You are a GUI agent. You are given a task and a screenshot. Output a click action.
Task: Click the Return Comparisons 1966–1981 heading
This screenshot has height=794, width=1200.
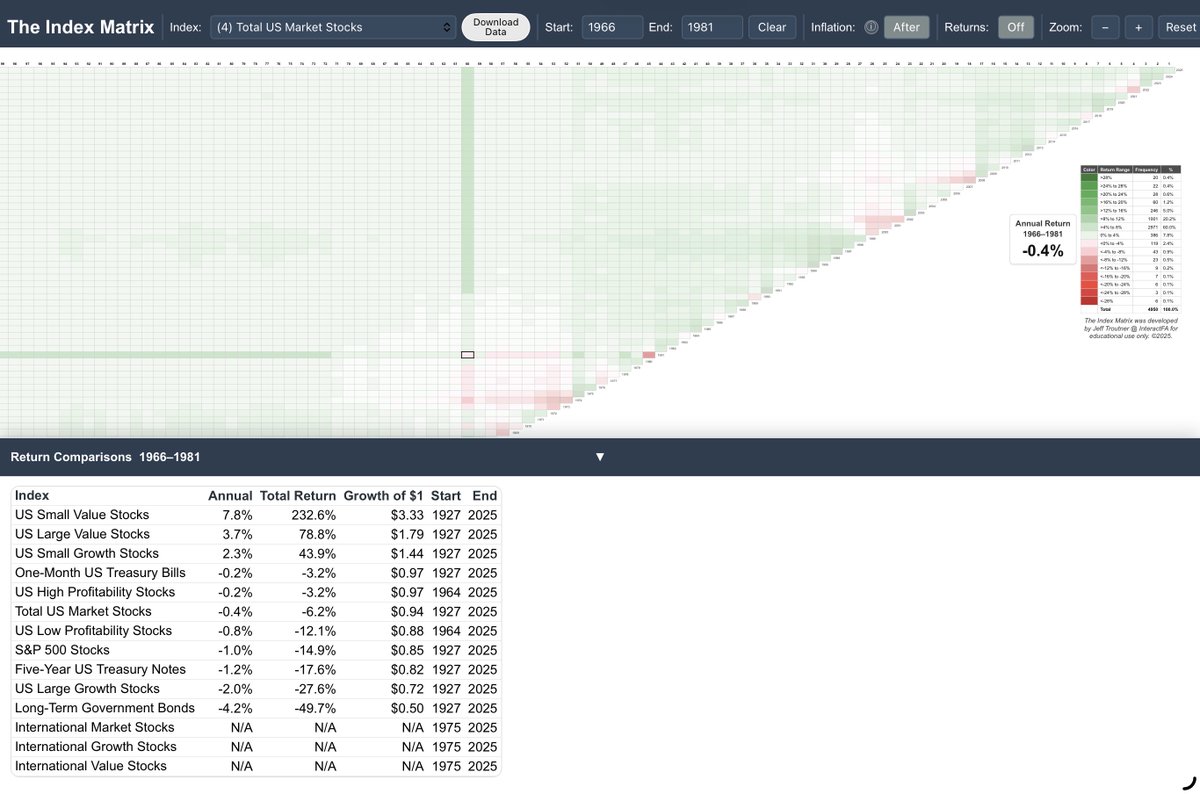tap(105, 457)
